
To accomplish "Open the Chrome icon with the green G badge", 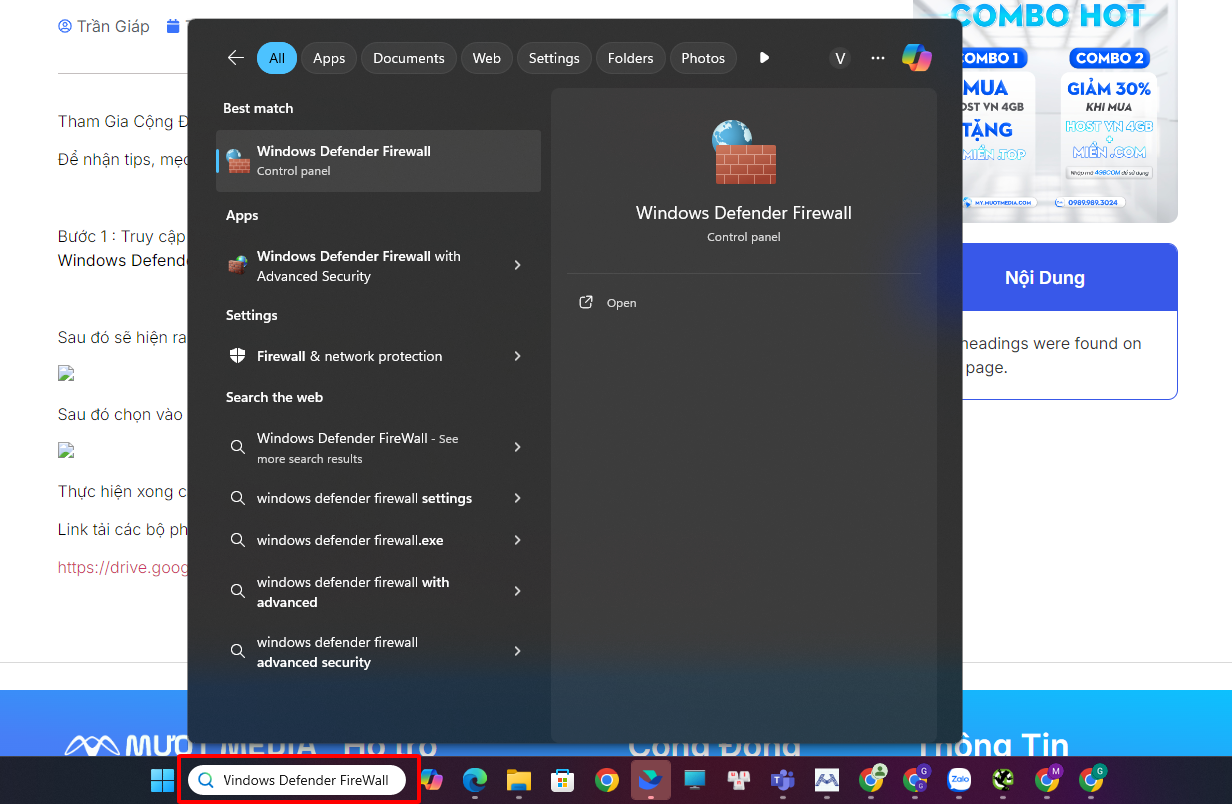I will (1092, 780).
